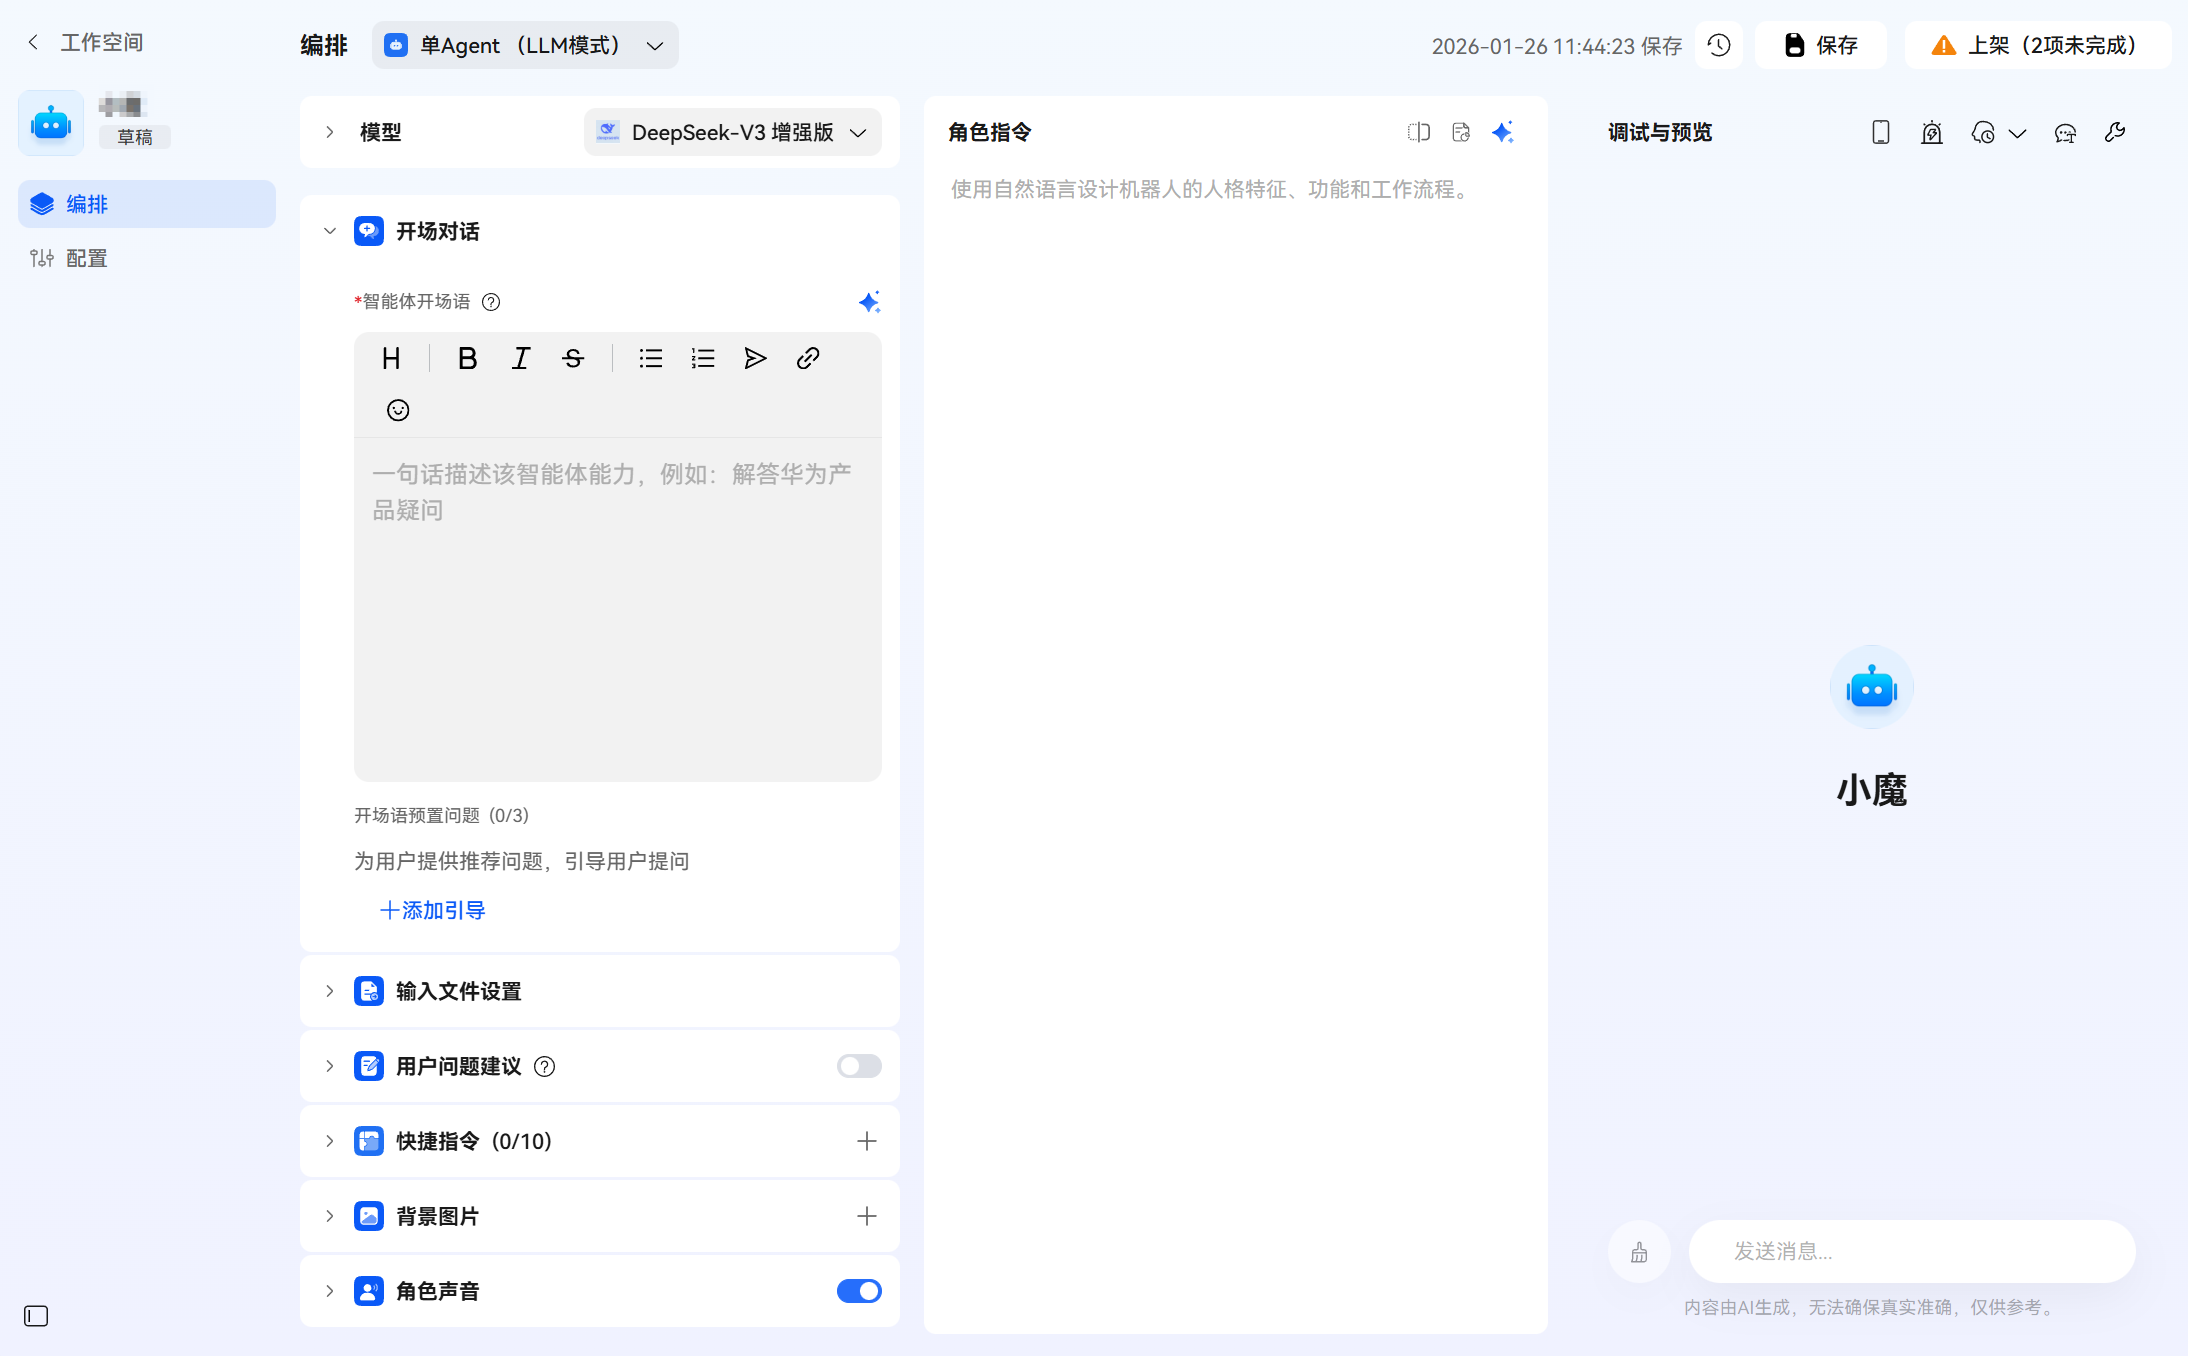Click the AI sparkle icon in 角色指令
Screen dimensions: 2188x1356
1502,132
